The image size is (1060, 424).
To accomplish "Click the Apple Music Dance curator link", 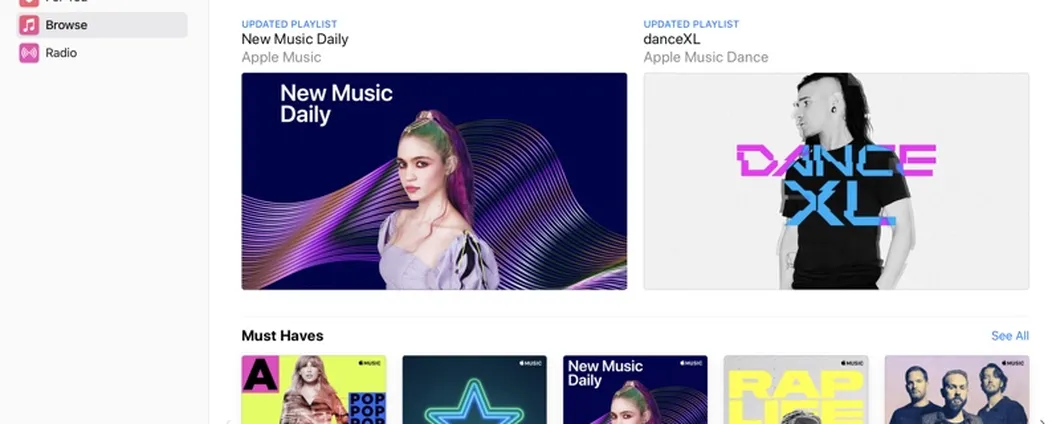I will [x=706, y=57].
